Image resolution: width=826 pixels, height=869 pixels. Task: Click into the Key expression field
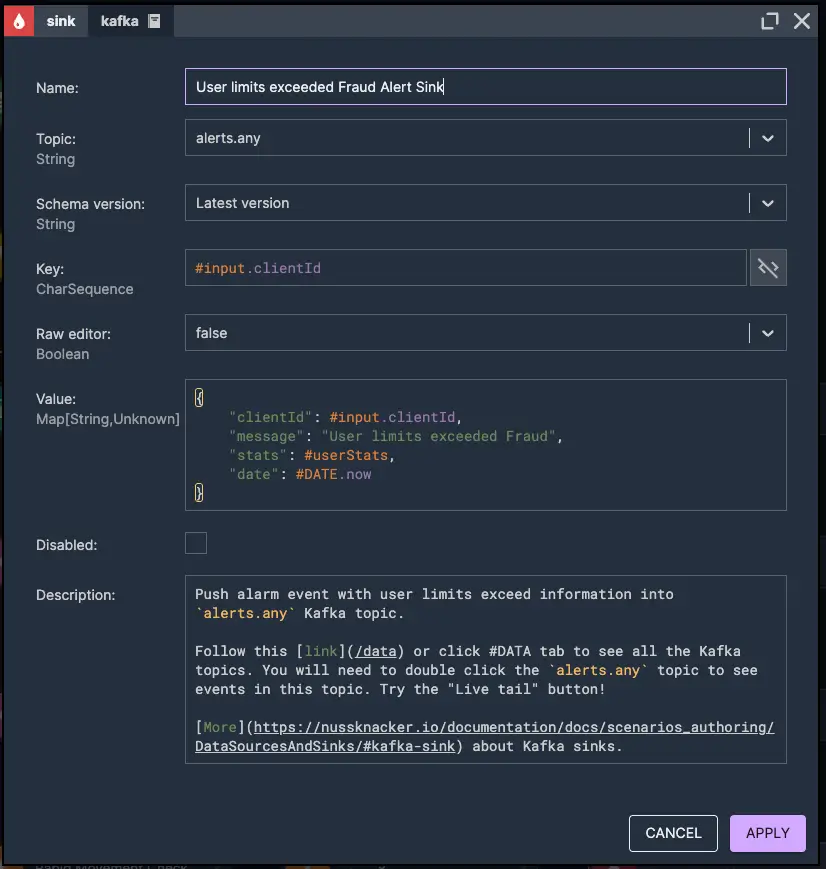coord(466,268)
